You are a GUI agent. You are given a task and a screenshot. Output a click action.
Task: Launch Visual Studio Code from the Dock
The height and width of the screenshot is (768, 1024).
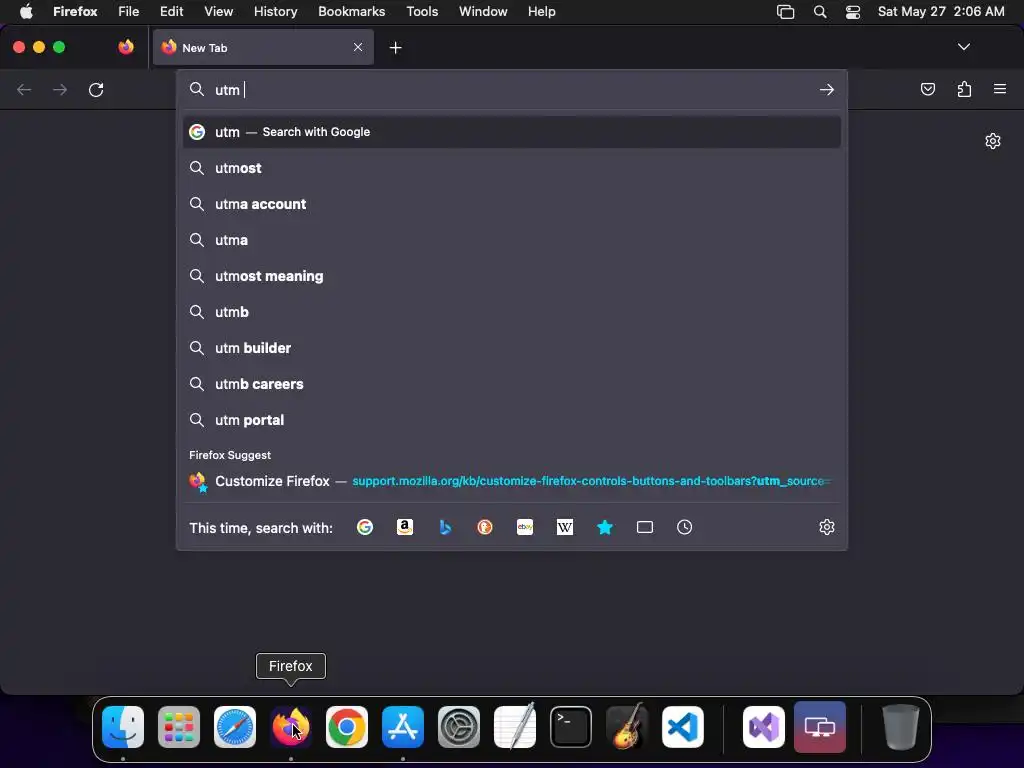coord(682,727)
